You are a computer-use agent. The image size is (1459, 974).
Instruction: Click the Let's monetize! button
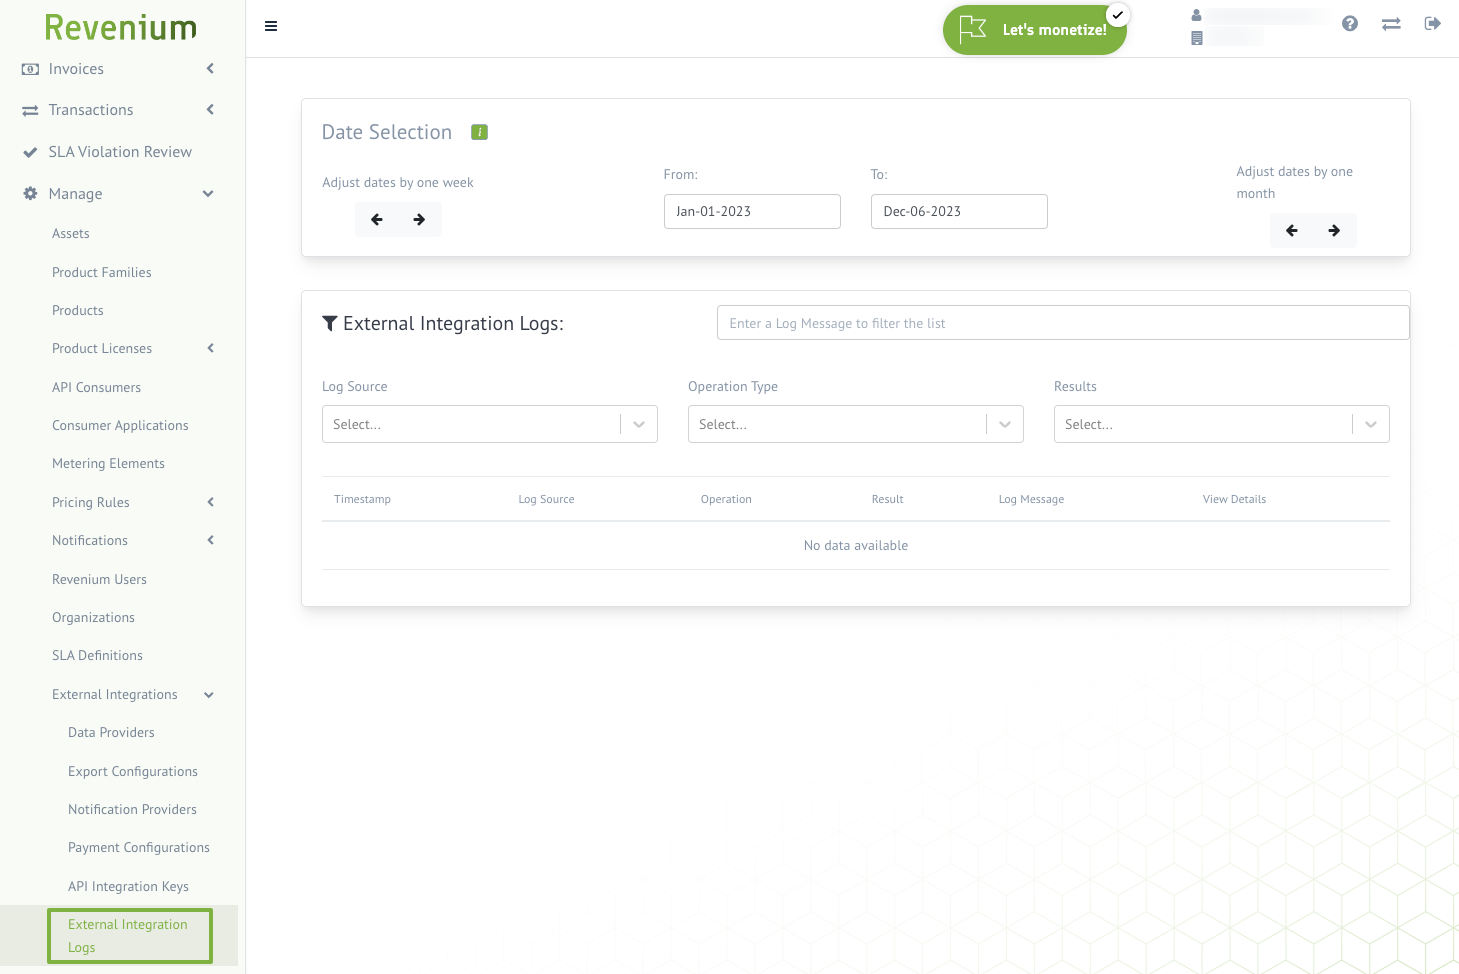(1035, 30)
